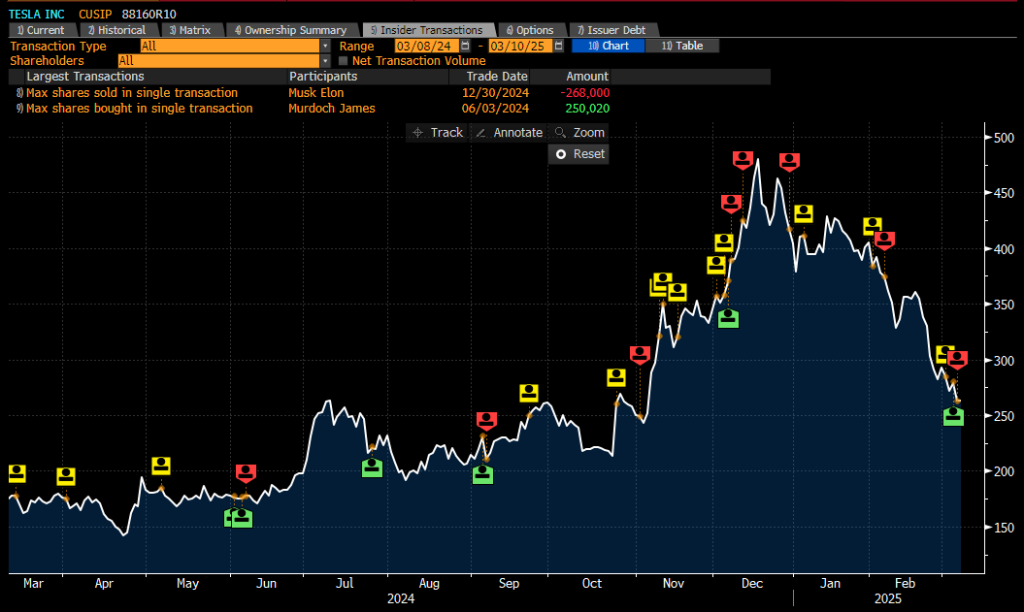Select the green buy marker in late November 2024
The width and height of the screenshot is (1024, 612).
pos(728,319)
